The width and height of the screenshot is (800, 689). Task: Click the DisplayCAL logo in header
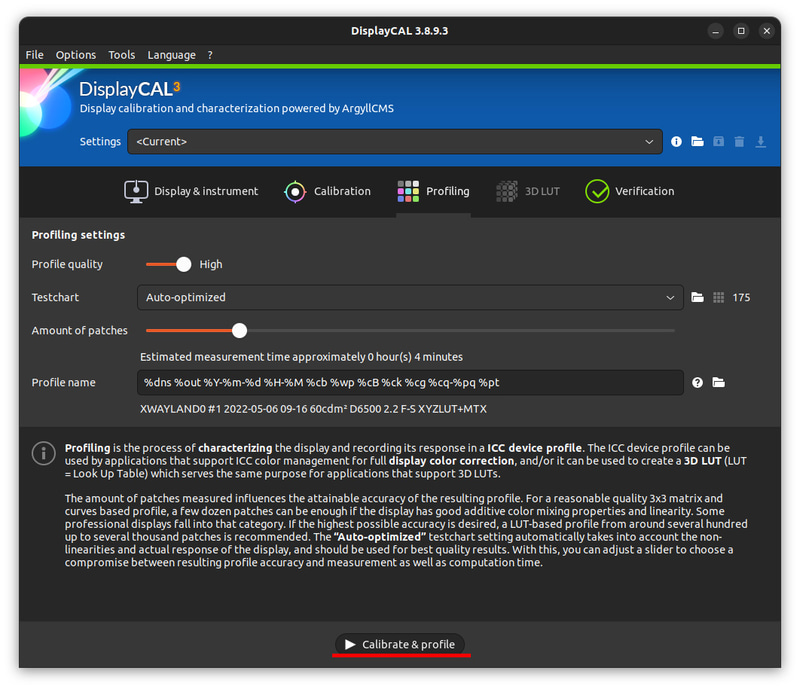tap(130, 89)
